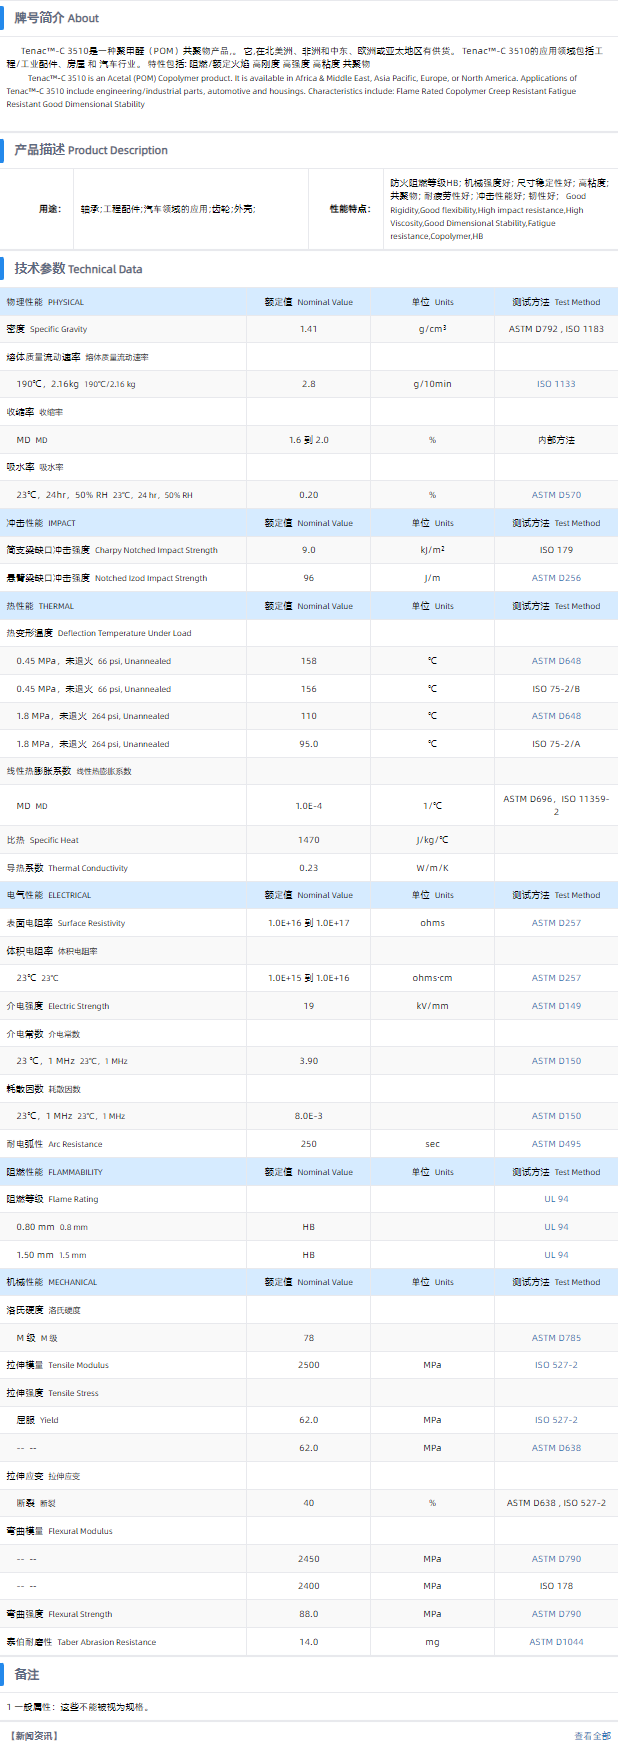Open the ASTM D638 test method link

(556, 1448)
